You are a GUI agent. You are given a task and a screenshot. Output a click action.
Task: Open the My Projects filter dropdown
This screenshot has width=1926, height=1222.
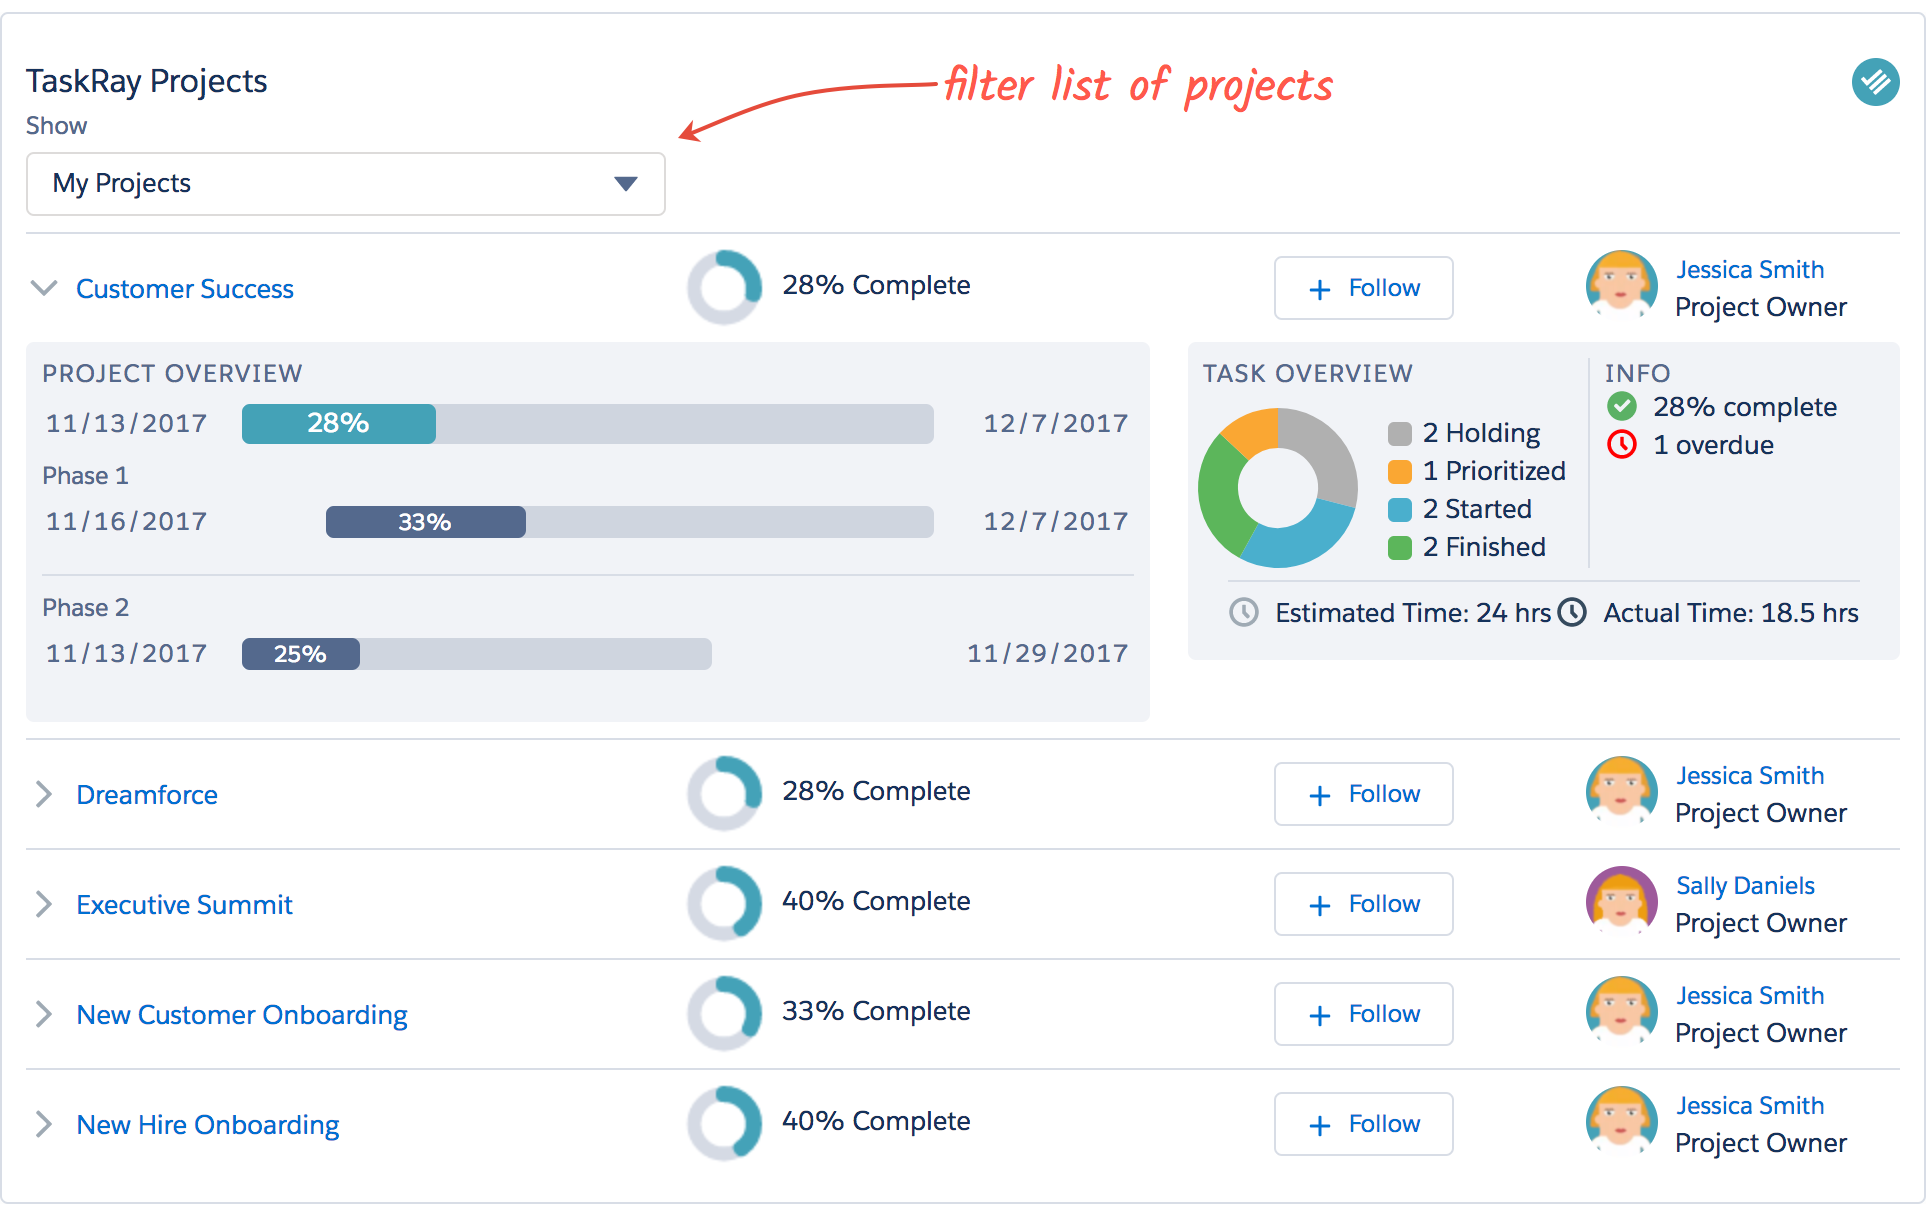345,184
